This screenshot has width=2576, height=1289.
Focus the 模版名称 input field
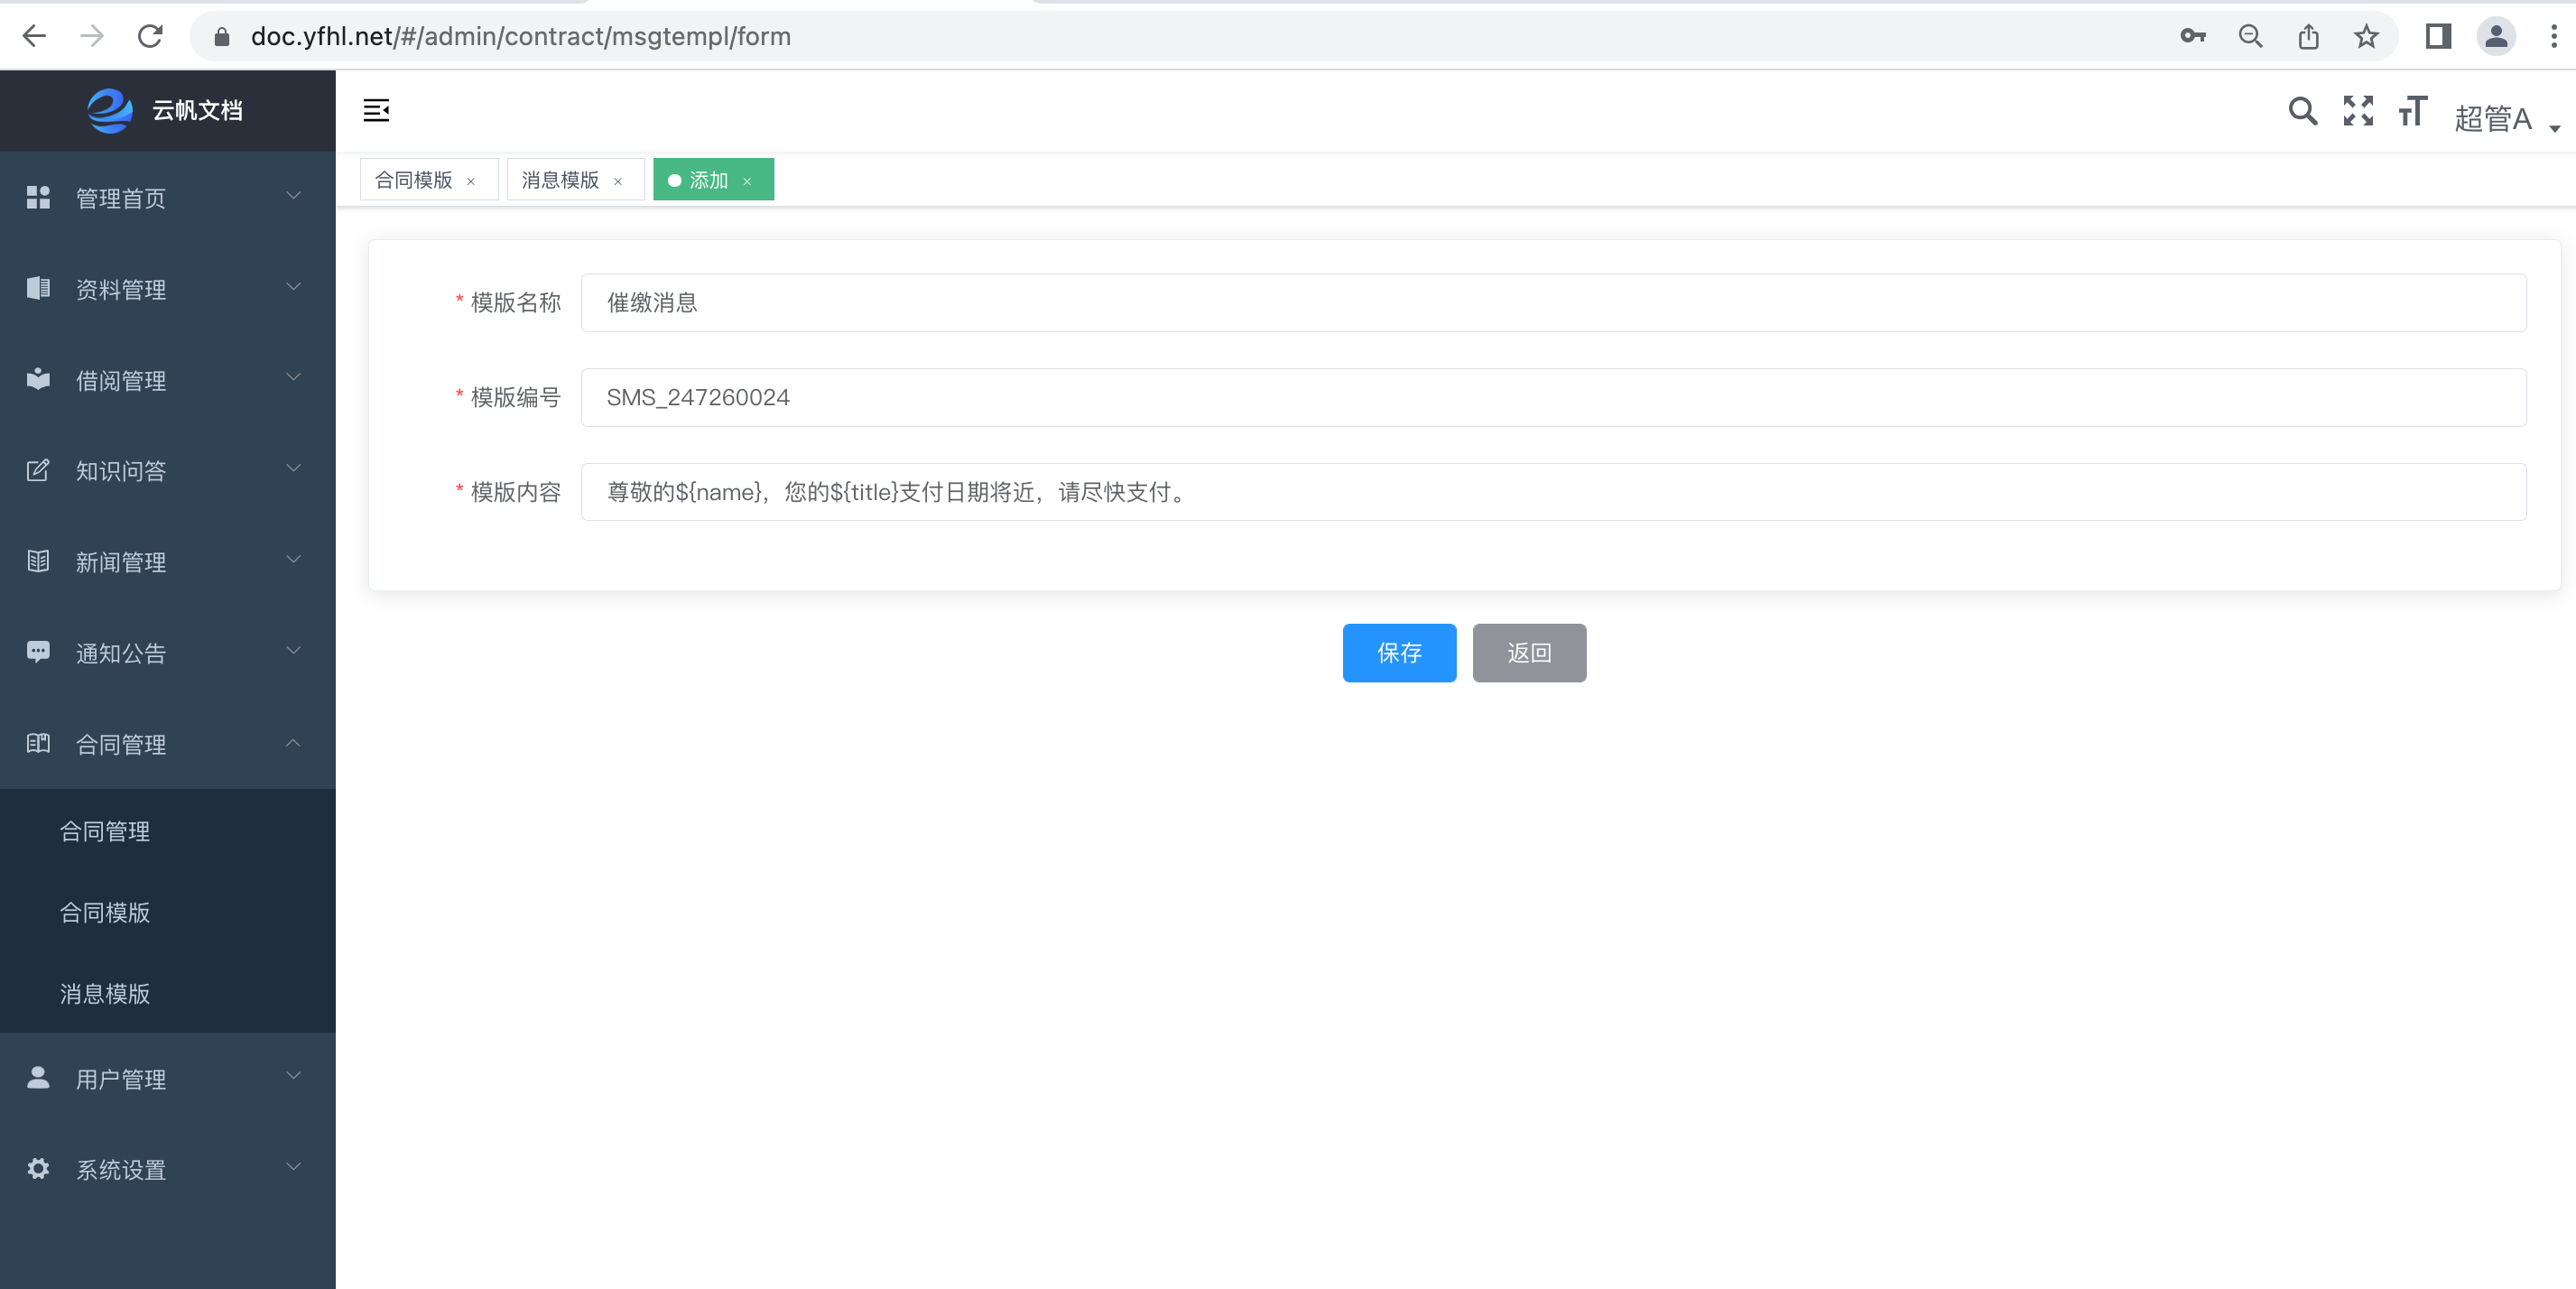pos(1553,303)
